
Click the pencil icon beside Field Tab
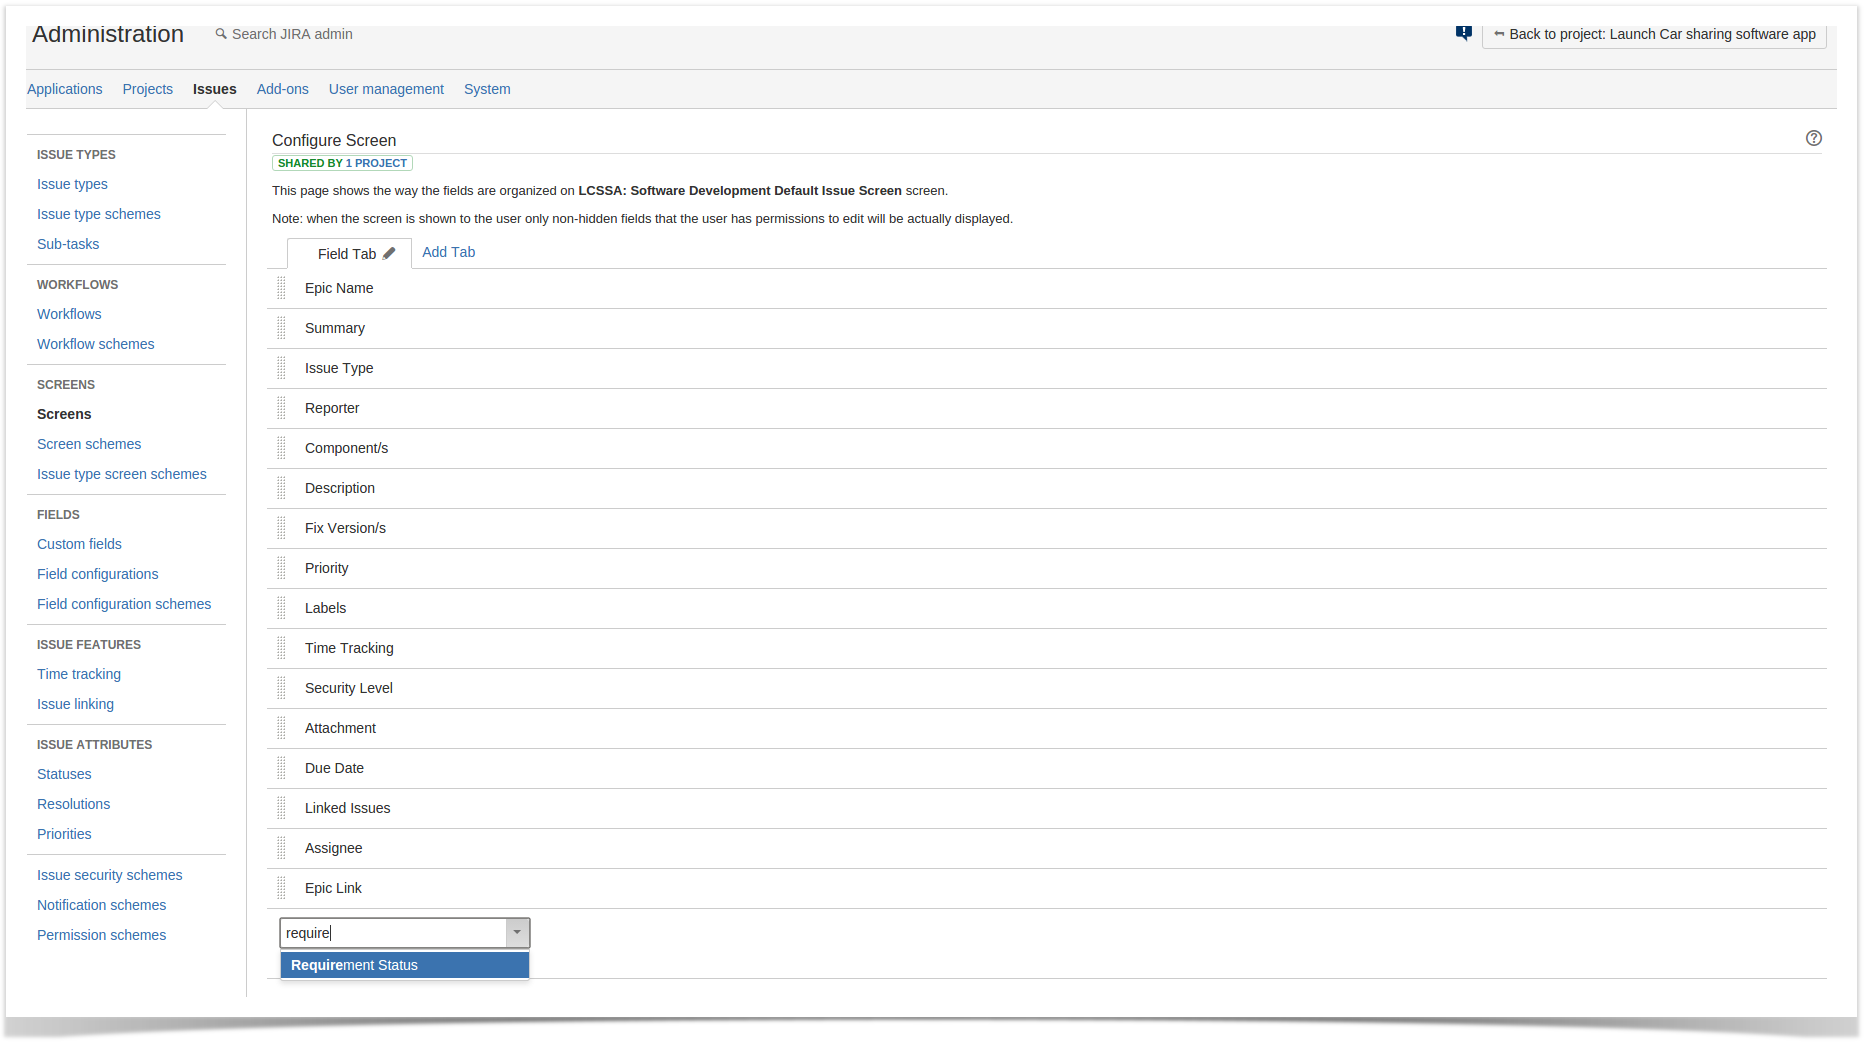tap(389, 254)
